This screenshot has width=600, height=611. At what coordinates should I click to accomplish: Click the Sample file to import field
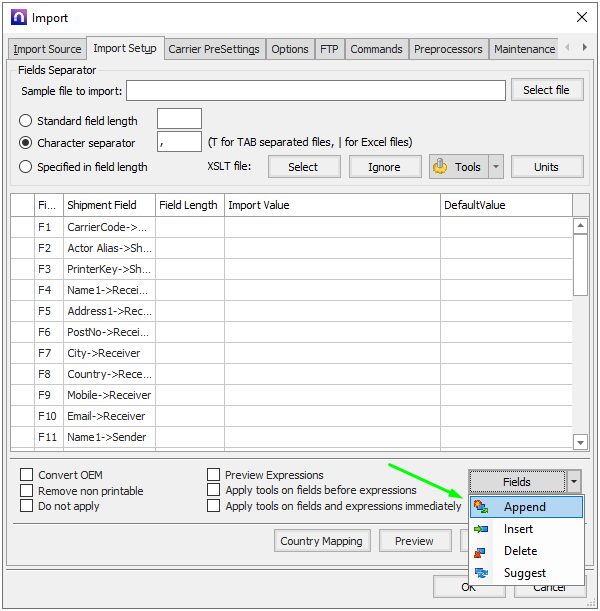[x=315, y=91]
